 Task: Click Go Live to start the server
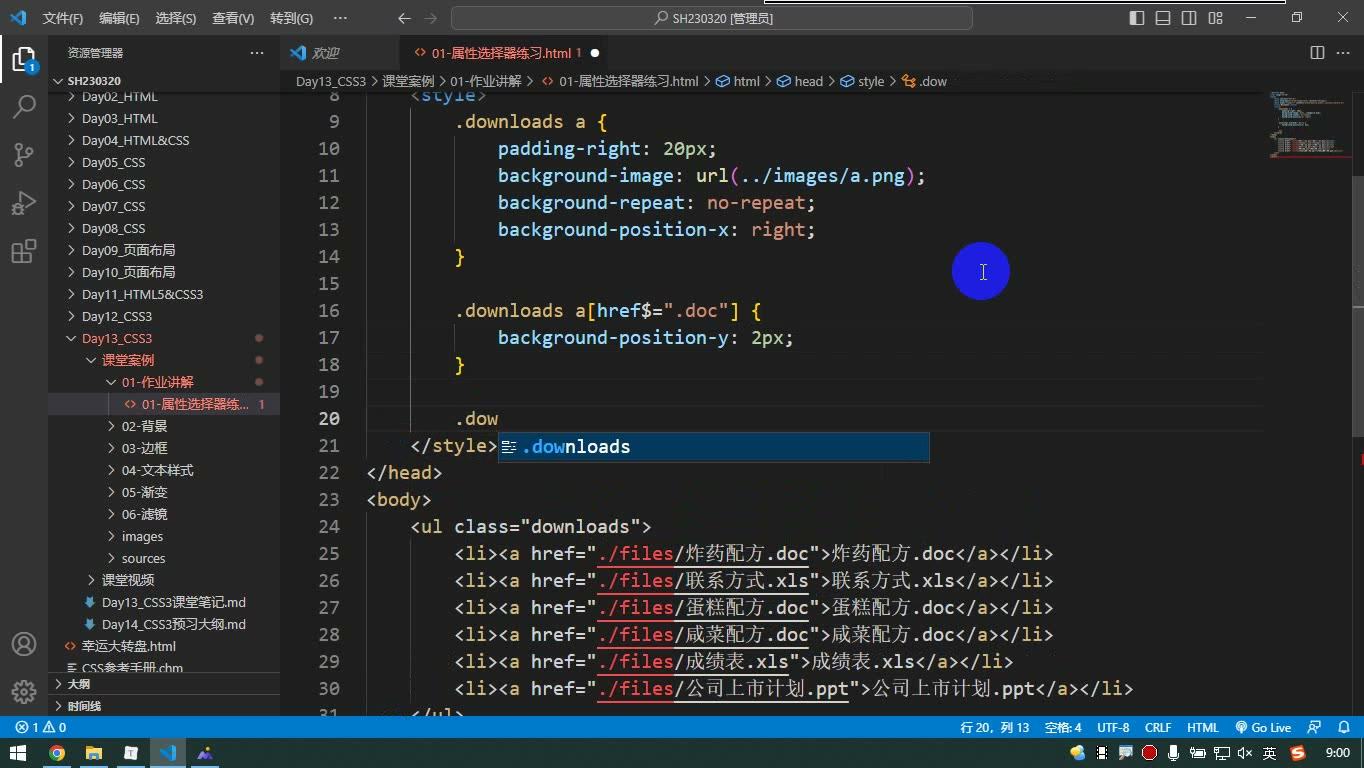(1263, 728)
